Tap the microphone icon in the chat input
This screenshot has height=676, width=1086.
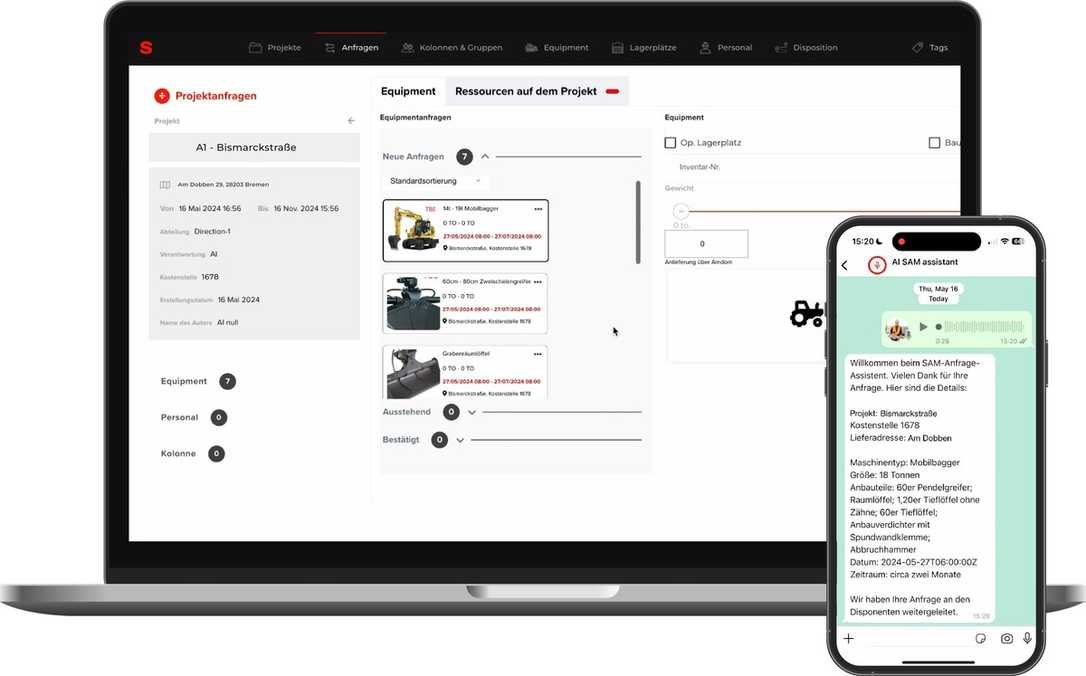tap(1027, 638)
